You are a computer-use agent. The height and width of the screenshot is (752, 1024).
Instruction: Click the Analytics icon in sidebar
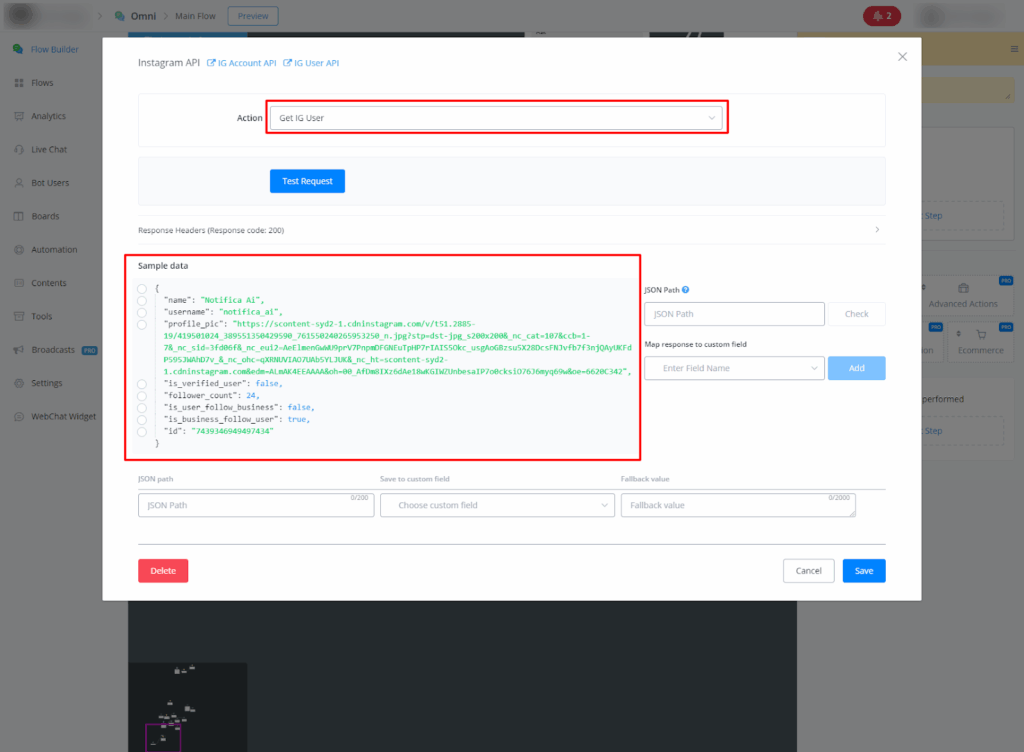point(19,116)
